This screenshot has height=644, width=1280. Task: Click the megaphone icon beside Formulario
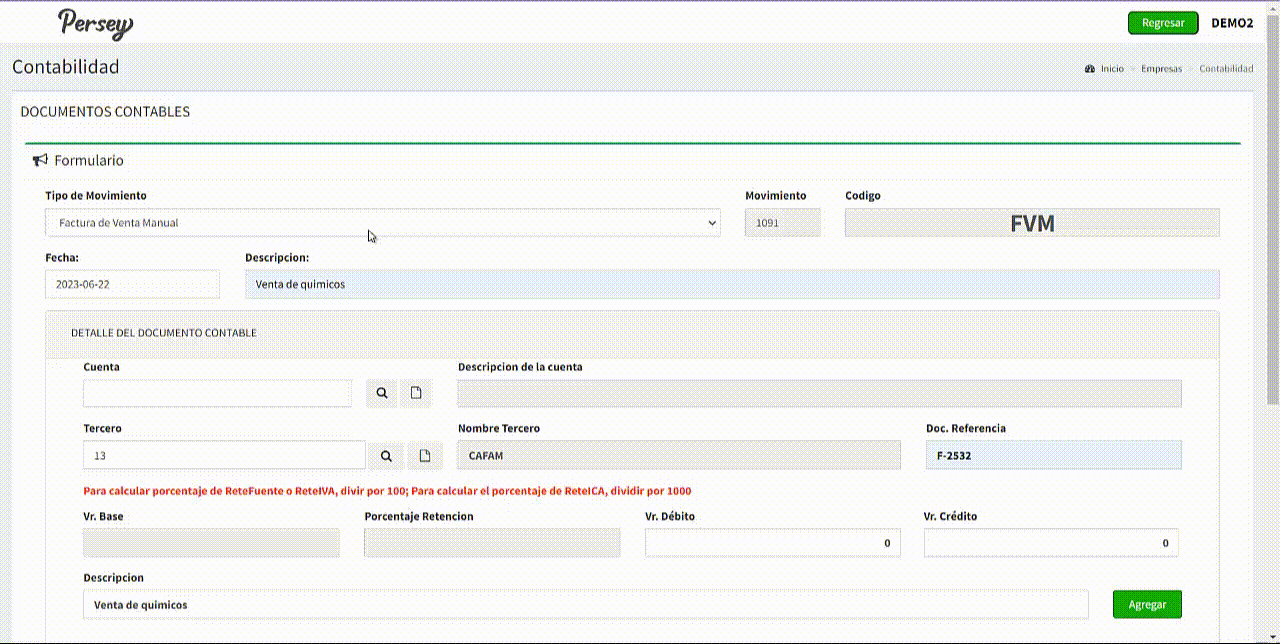click(x=40, y=160)
